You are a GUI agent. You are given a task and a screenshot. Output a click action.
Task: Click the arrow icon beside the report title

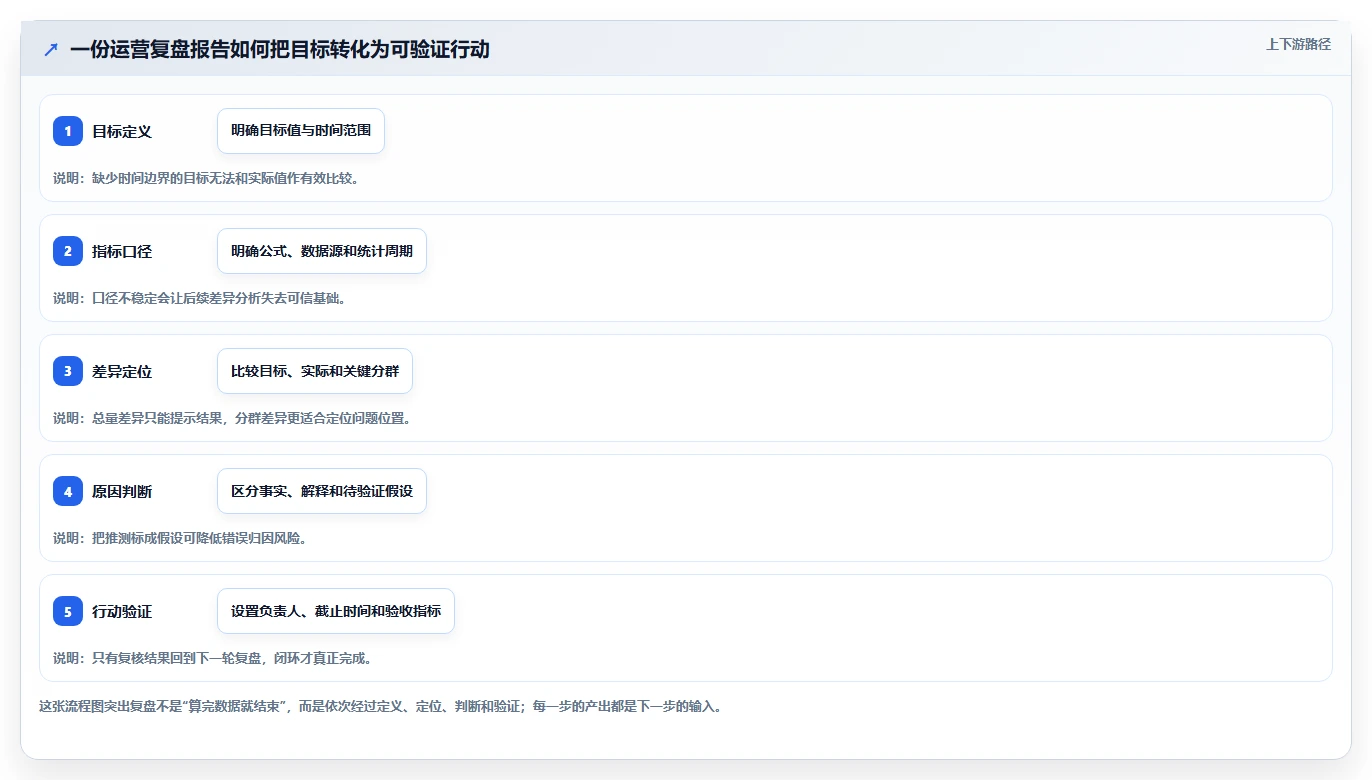[x=51, y=50]
